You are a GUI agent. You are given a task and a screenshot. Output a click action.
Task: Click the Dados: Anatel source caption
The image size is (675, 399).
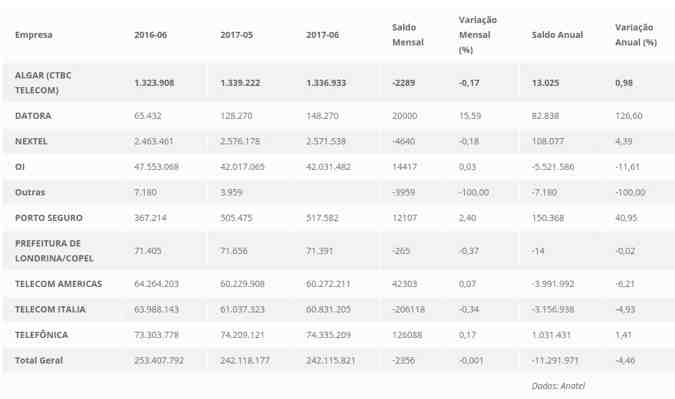[x=558, y=386]
